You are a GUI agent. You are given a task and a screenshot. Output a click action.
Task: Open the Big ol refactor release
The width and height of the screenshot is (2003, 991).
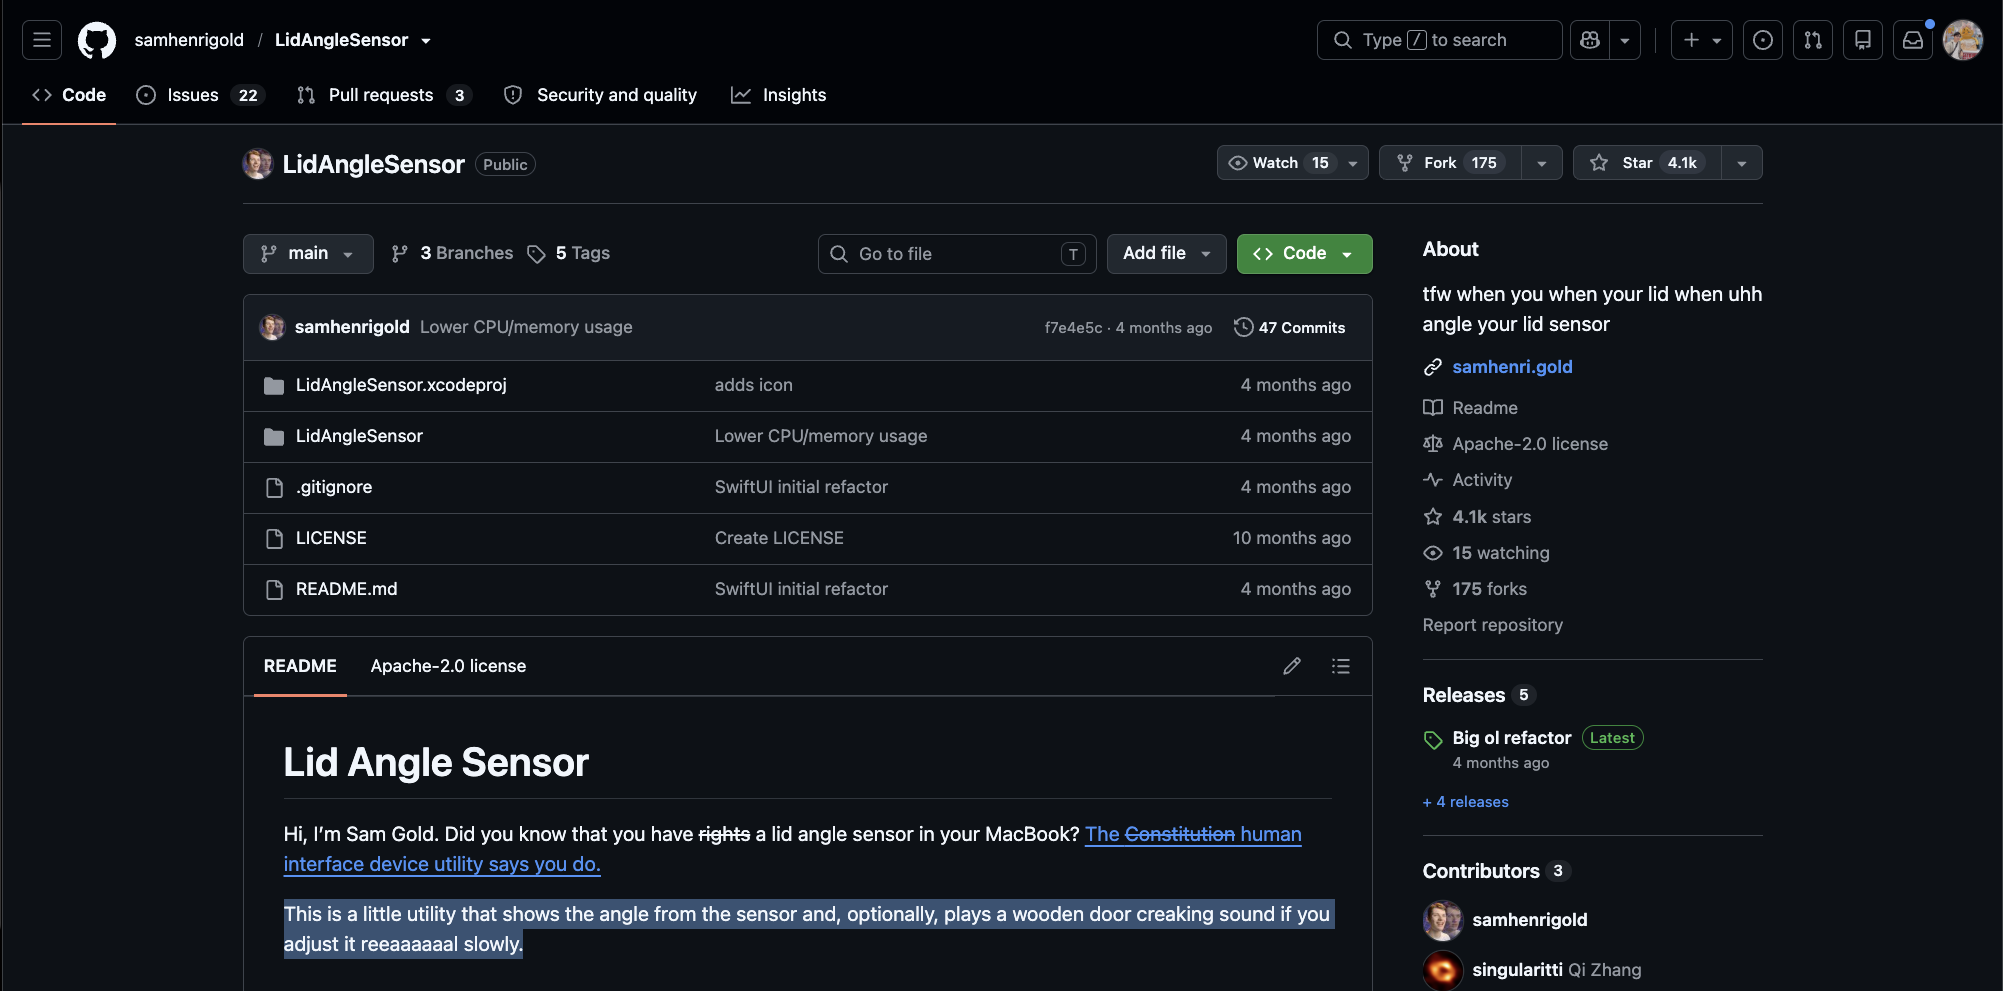[1512, 738]
